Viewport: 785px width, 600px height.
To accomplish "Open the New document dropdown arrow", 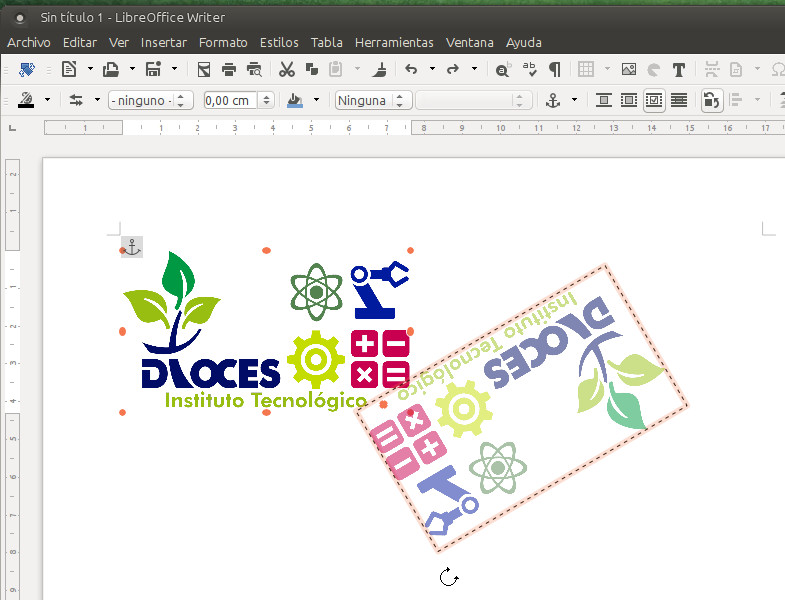I will coord(90,69).
